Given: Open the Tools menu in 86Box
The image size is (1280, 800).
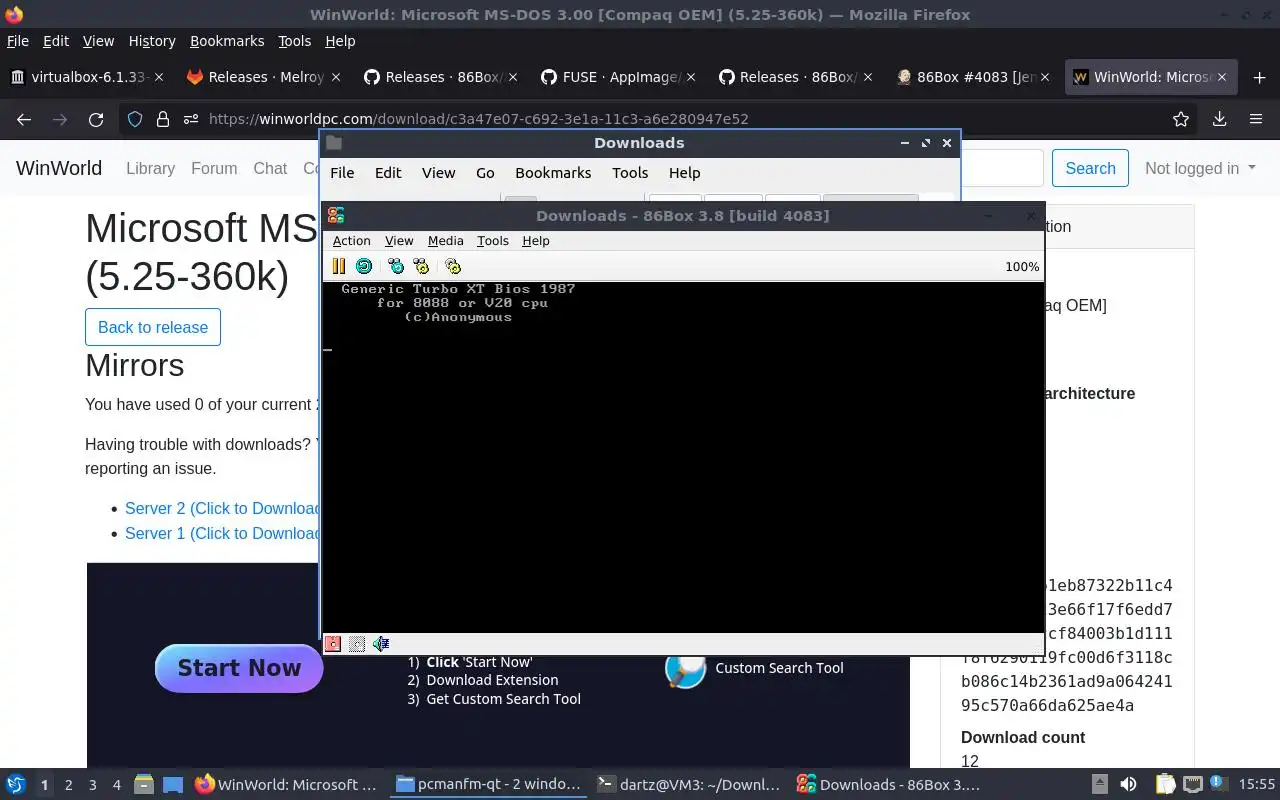Looking at the screenshot, I should click(x=493, y=241).
